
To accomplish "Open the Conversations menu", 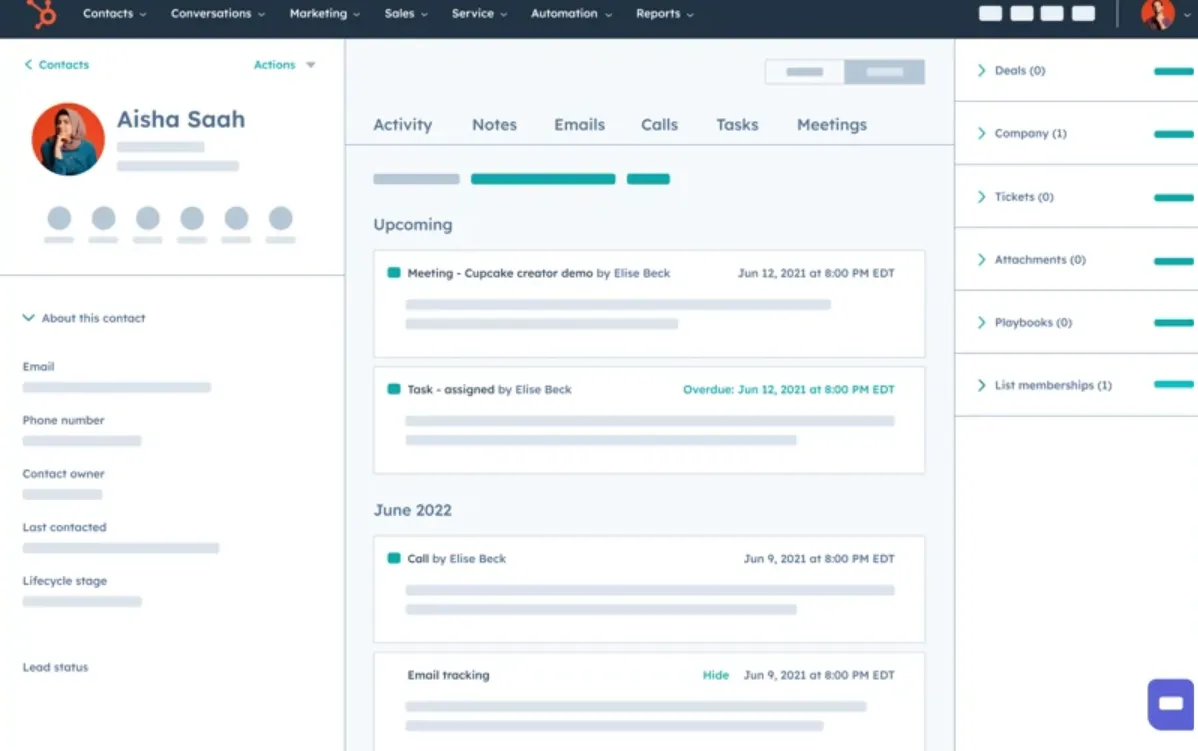I will pos(218,14).
